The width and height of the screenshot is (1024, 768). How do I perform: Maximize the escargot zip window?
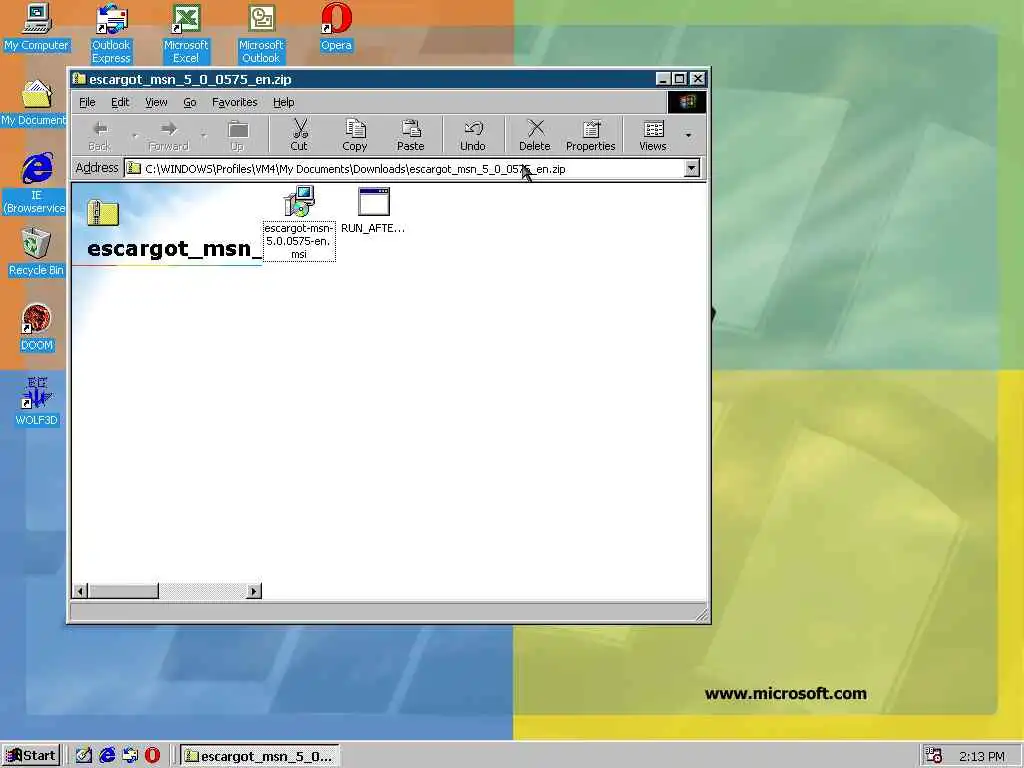[x=680, y=79]
